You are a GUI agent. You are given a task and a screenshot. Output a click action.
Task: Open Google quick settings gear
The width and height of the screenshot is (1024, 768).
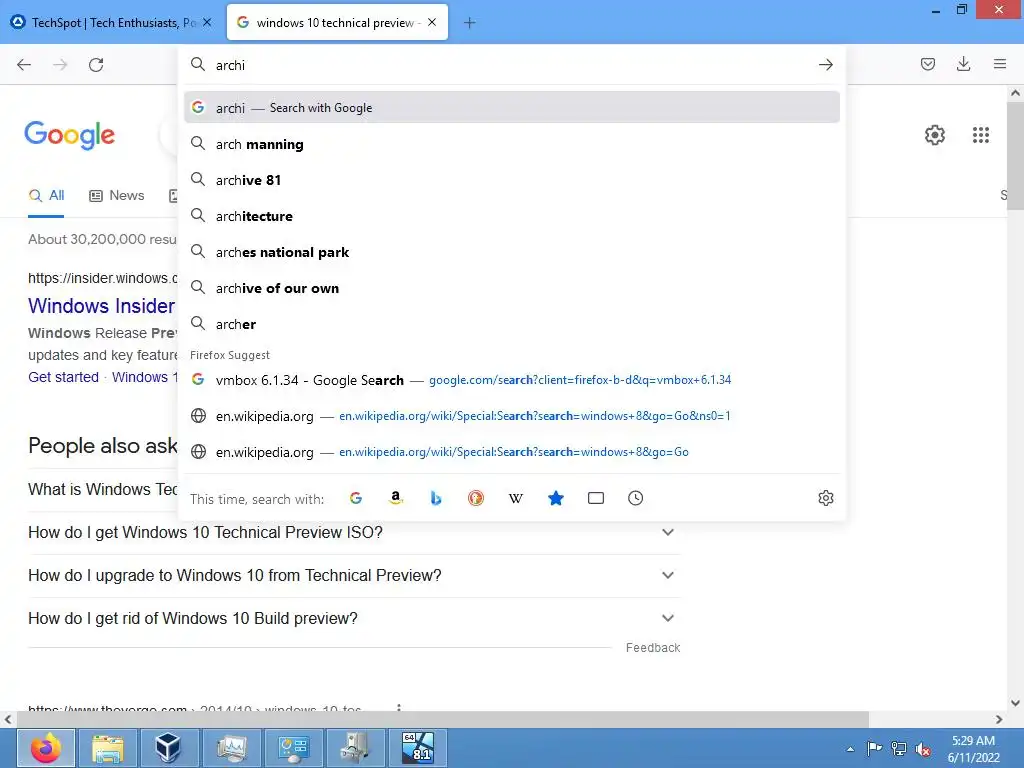[935, 135]
